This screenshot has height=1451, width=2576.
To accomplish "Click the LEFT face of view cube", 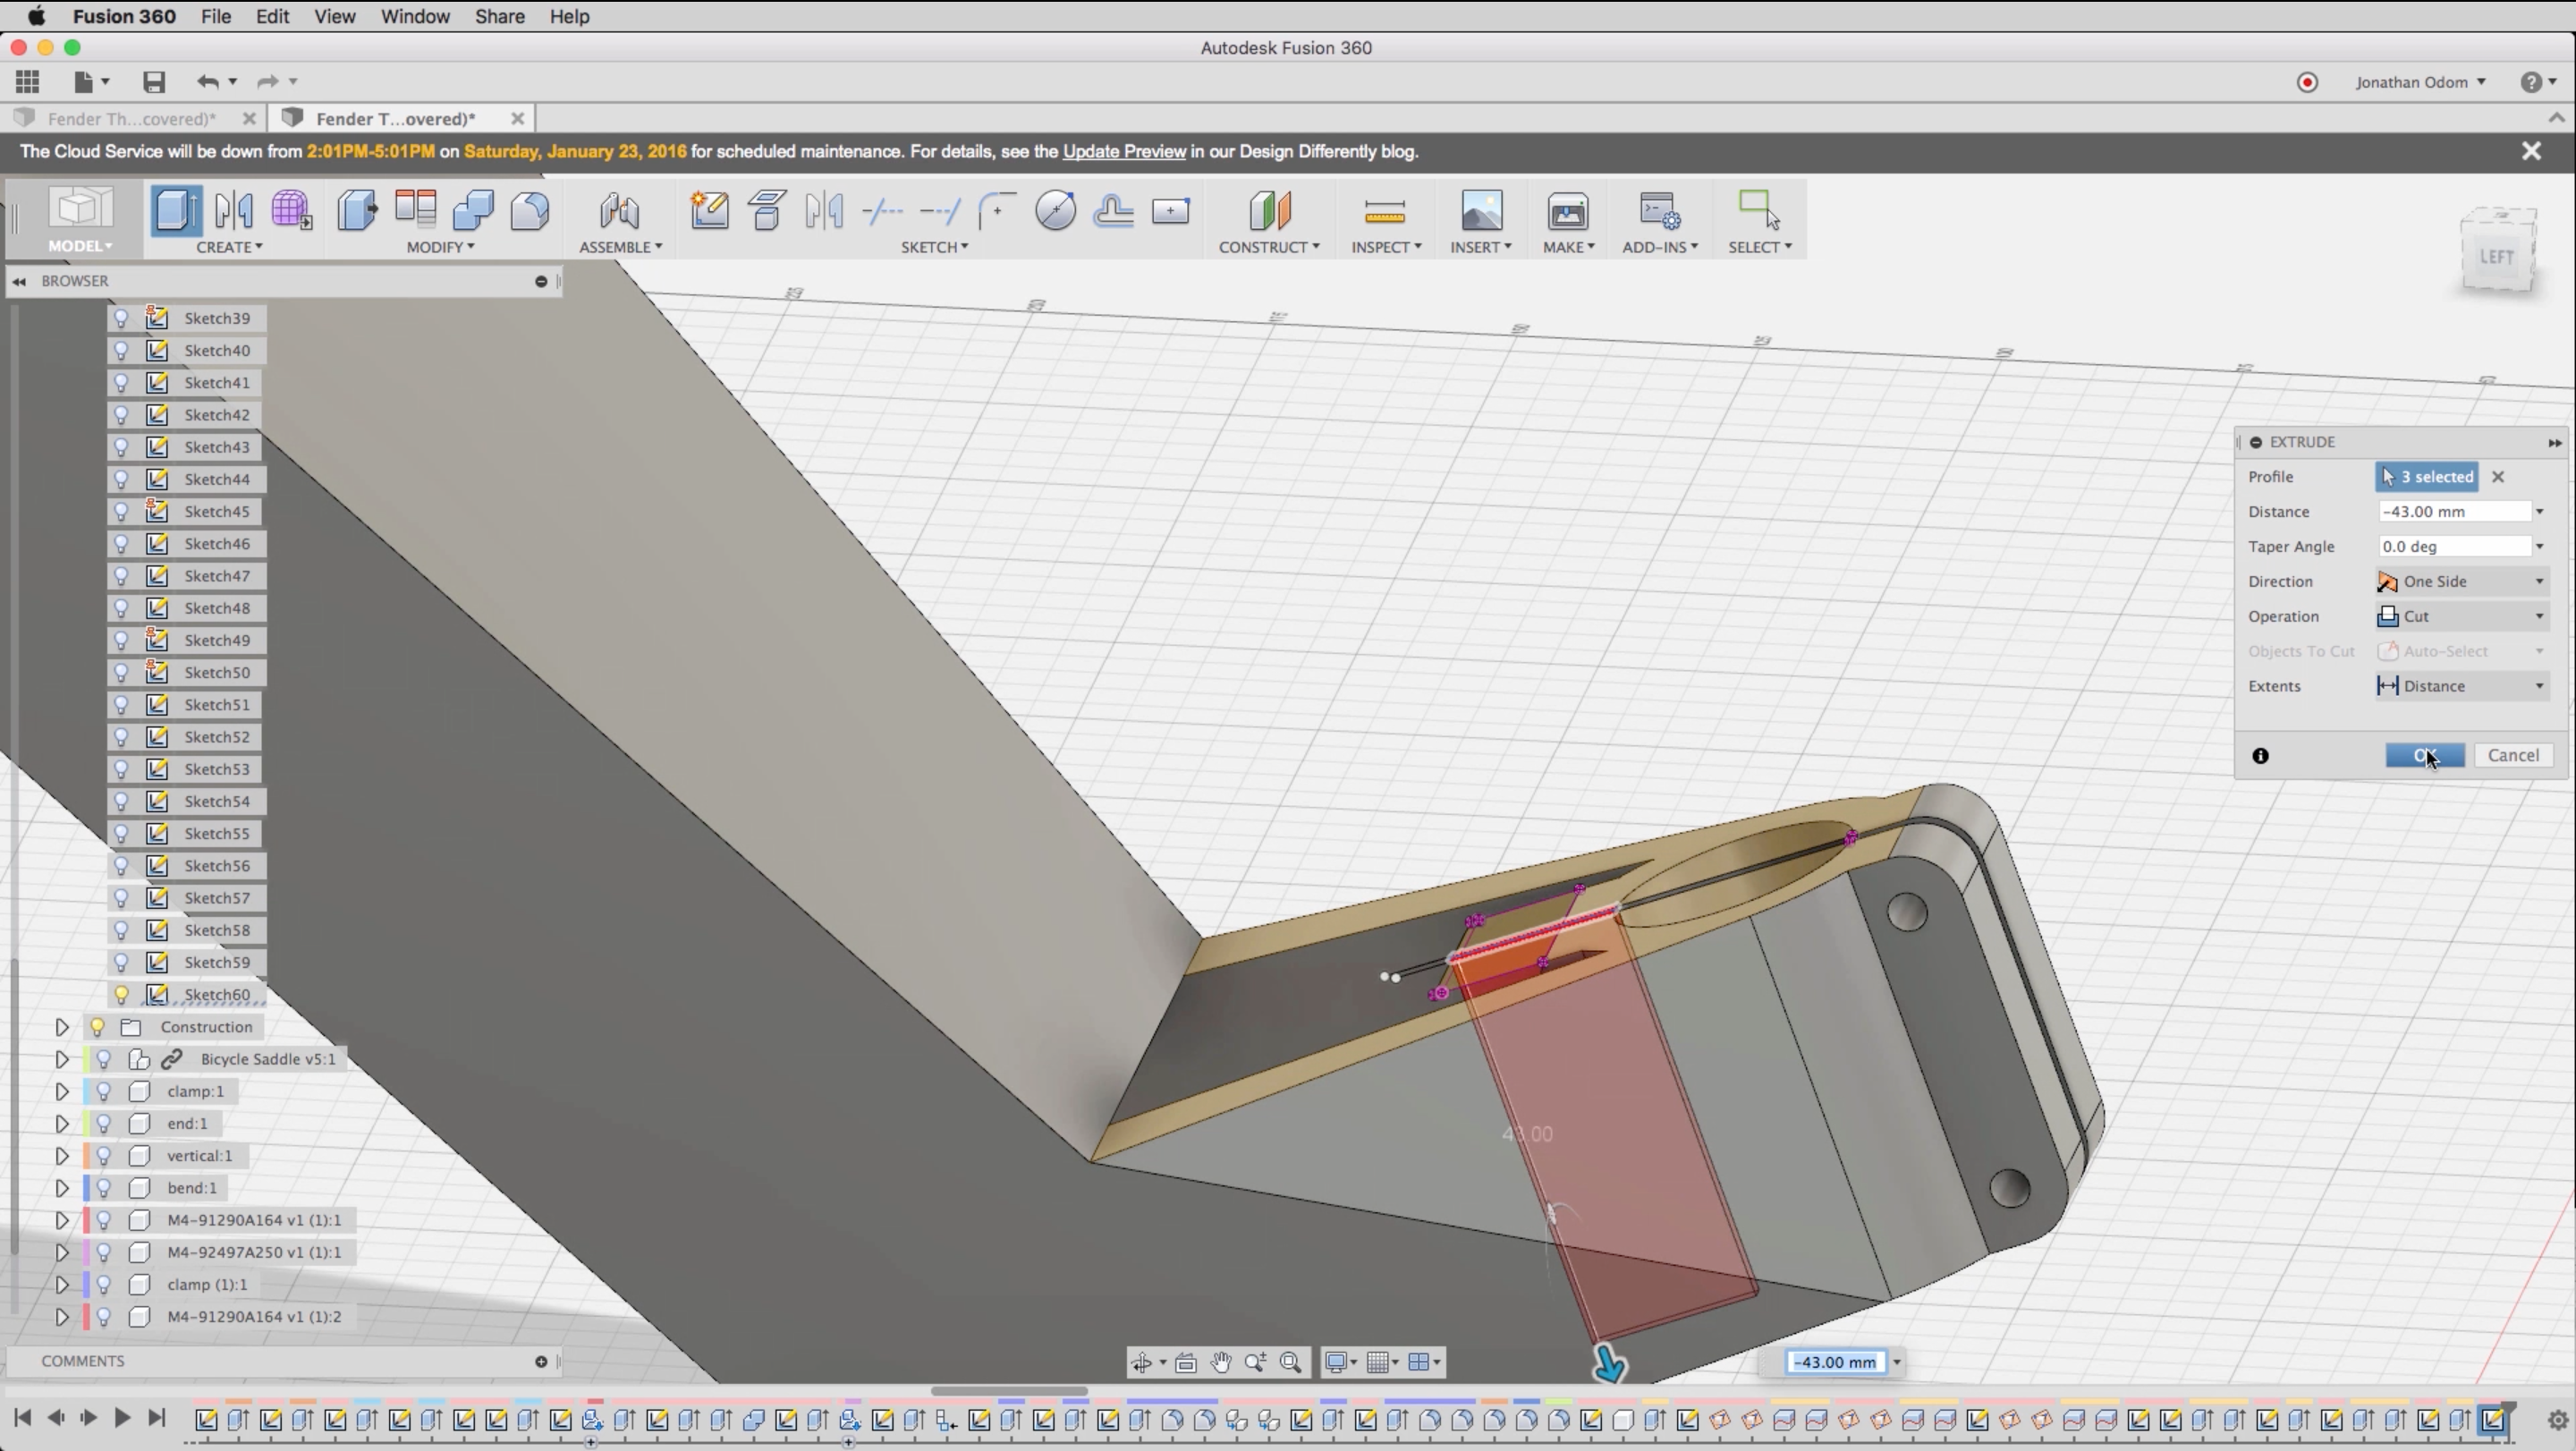I will [x=2496, y=257].
